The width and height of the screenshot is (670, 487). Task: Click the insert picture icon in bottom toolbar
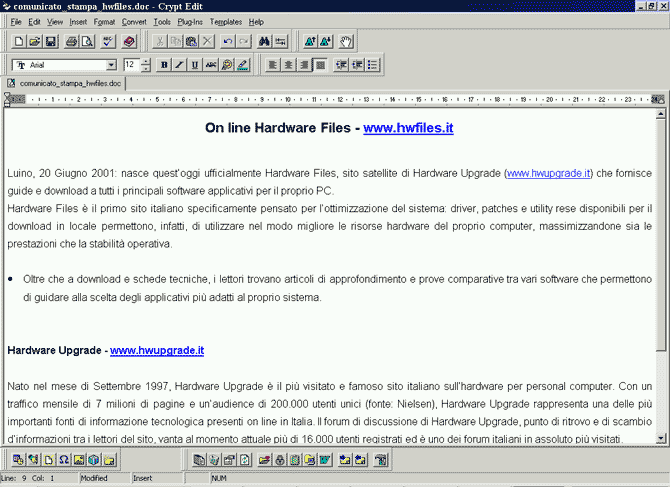[x=79, y=460]
